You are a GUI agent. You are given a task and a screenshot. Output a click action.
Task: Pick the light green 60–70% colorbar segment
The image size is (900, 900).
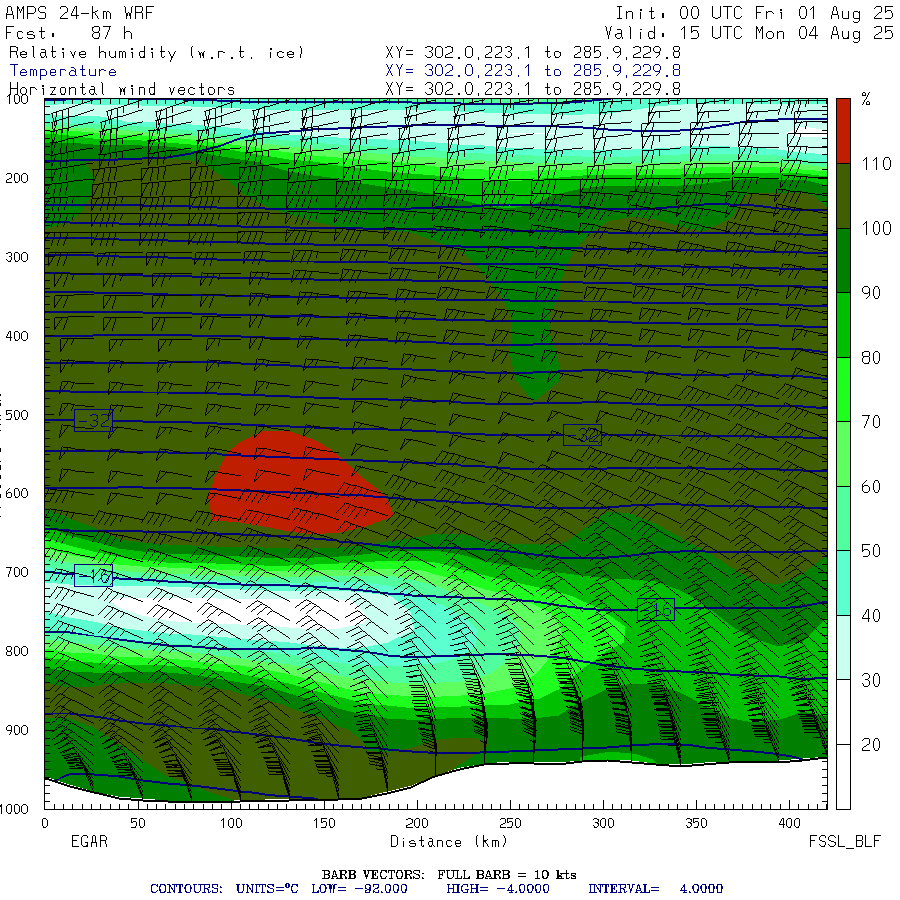pyautogui.click(x=843, y=454)
